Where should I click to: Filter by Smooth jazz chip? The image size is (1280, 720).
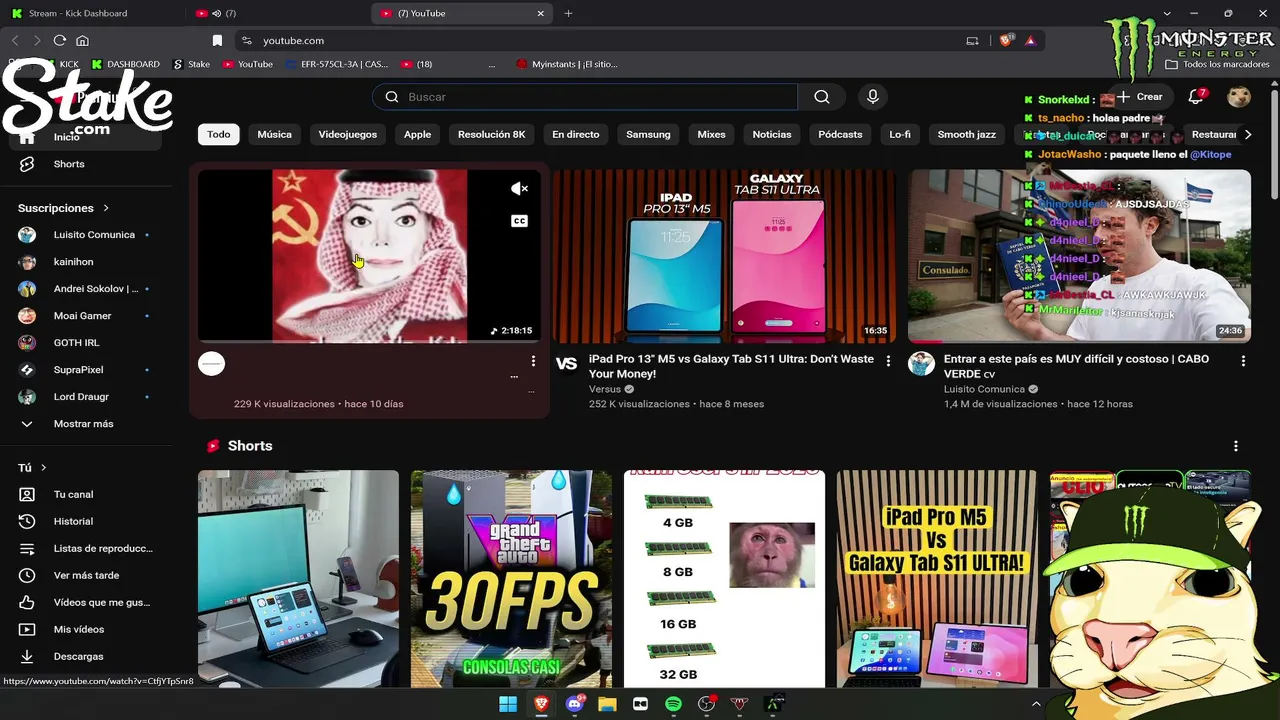[966, 134]
